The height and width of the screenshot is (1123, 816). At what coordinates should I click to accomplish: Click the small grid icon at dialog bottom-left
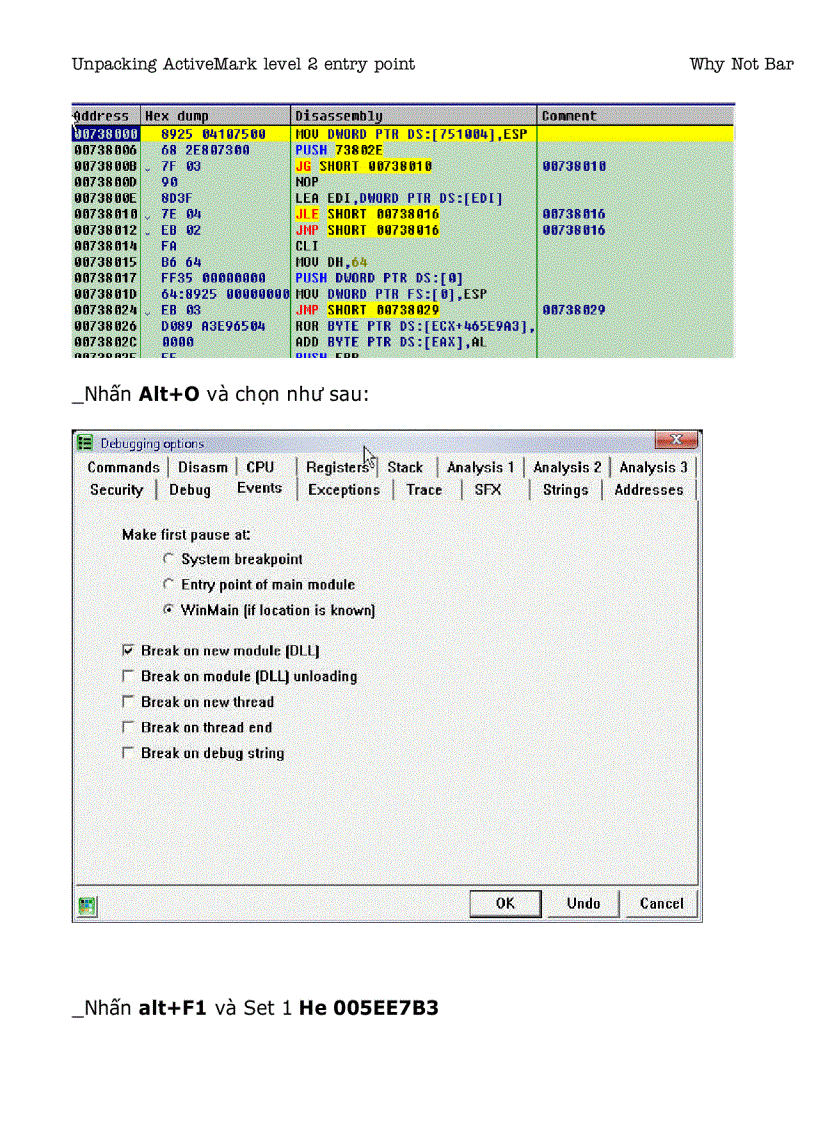[x=87, y=903]
